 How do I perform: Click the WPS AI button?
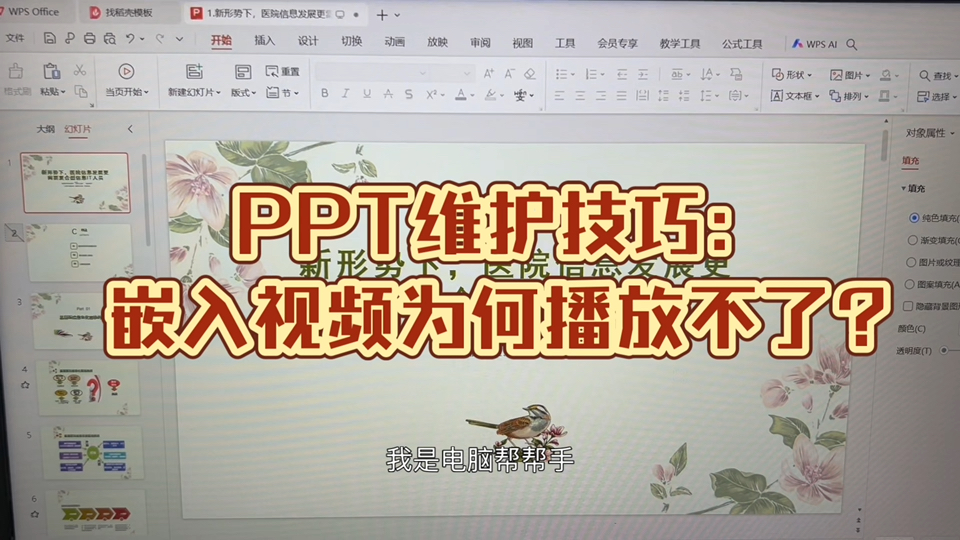(814, 44)
